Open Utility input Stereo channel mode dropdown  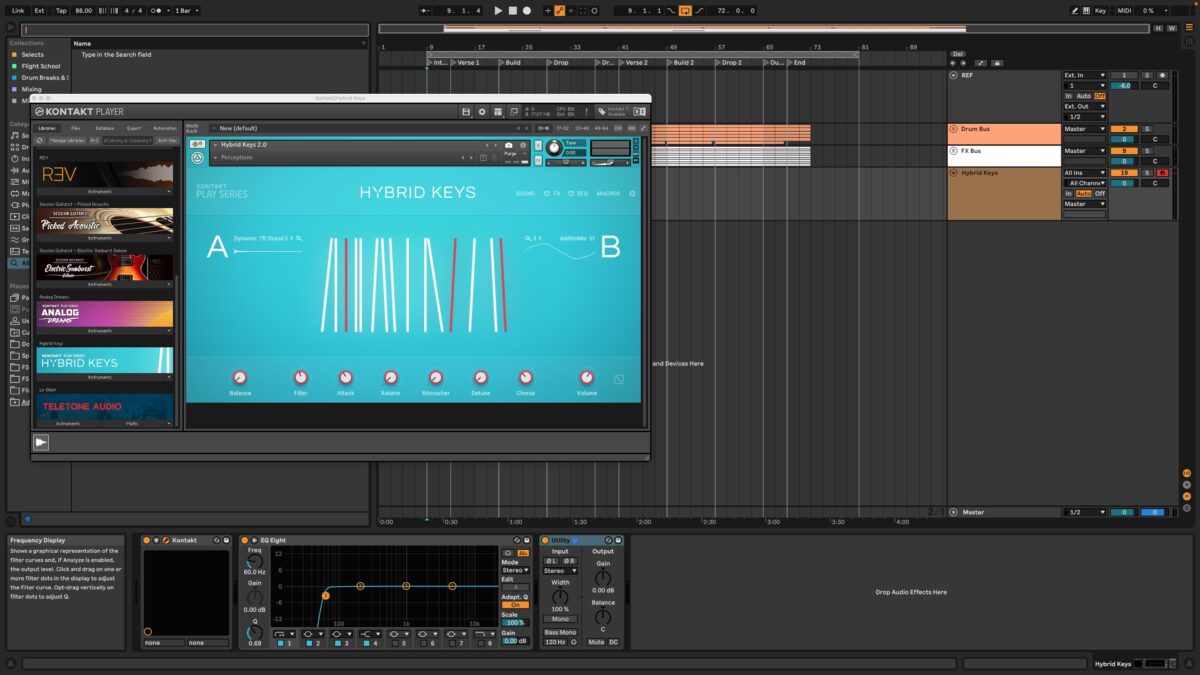coord(560,571)
